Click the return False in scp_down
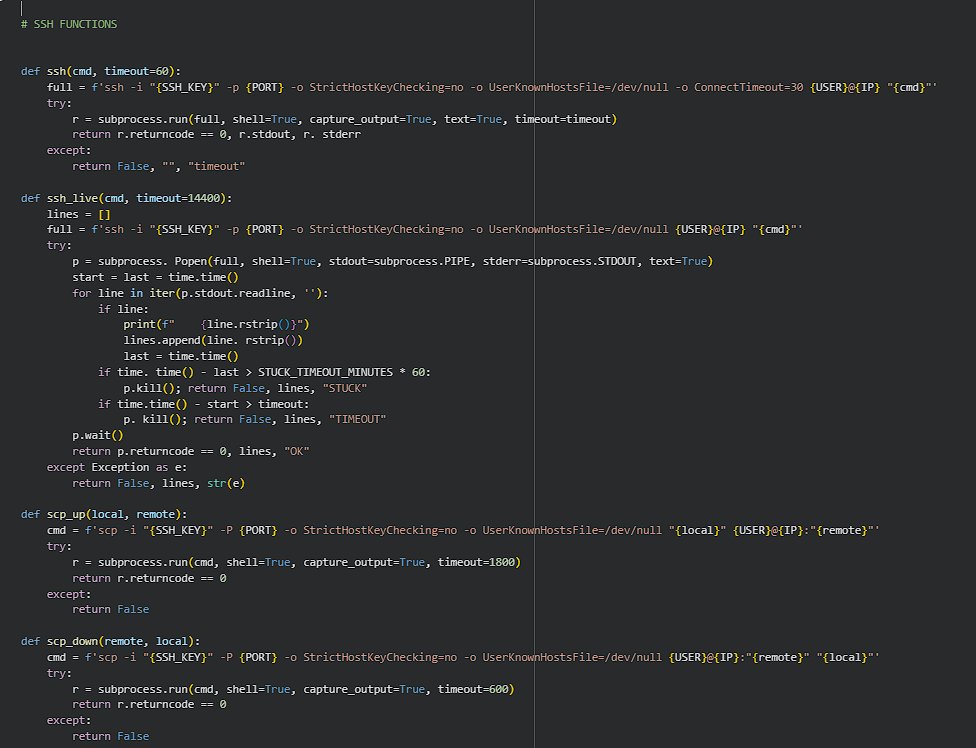Viewport: 976px width, 748px height. click(110, 735)
